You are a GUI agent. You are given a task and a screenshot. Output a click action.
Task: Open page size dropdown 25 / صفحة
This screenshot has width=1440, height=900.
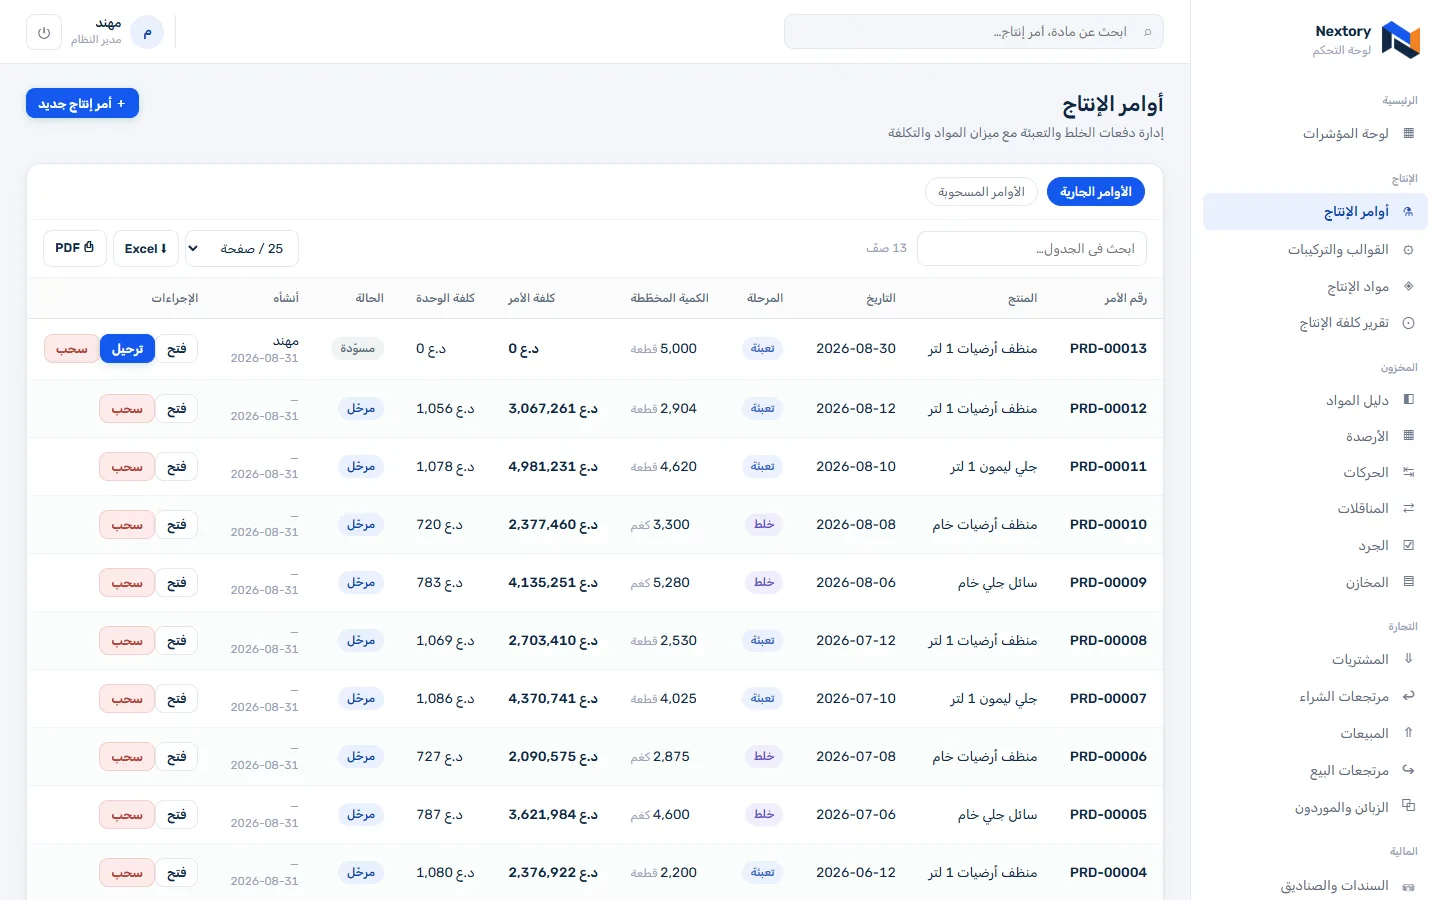click(242, 248)
